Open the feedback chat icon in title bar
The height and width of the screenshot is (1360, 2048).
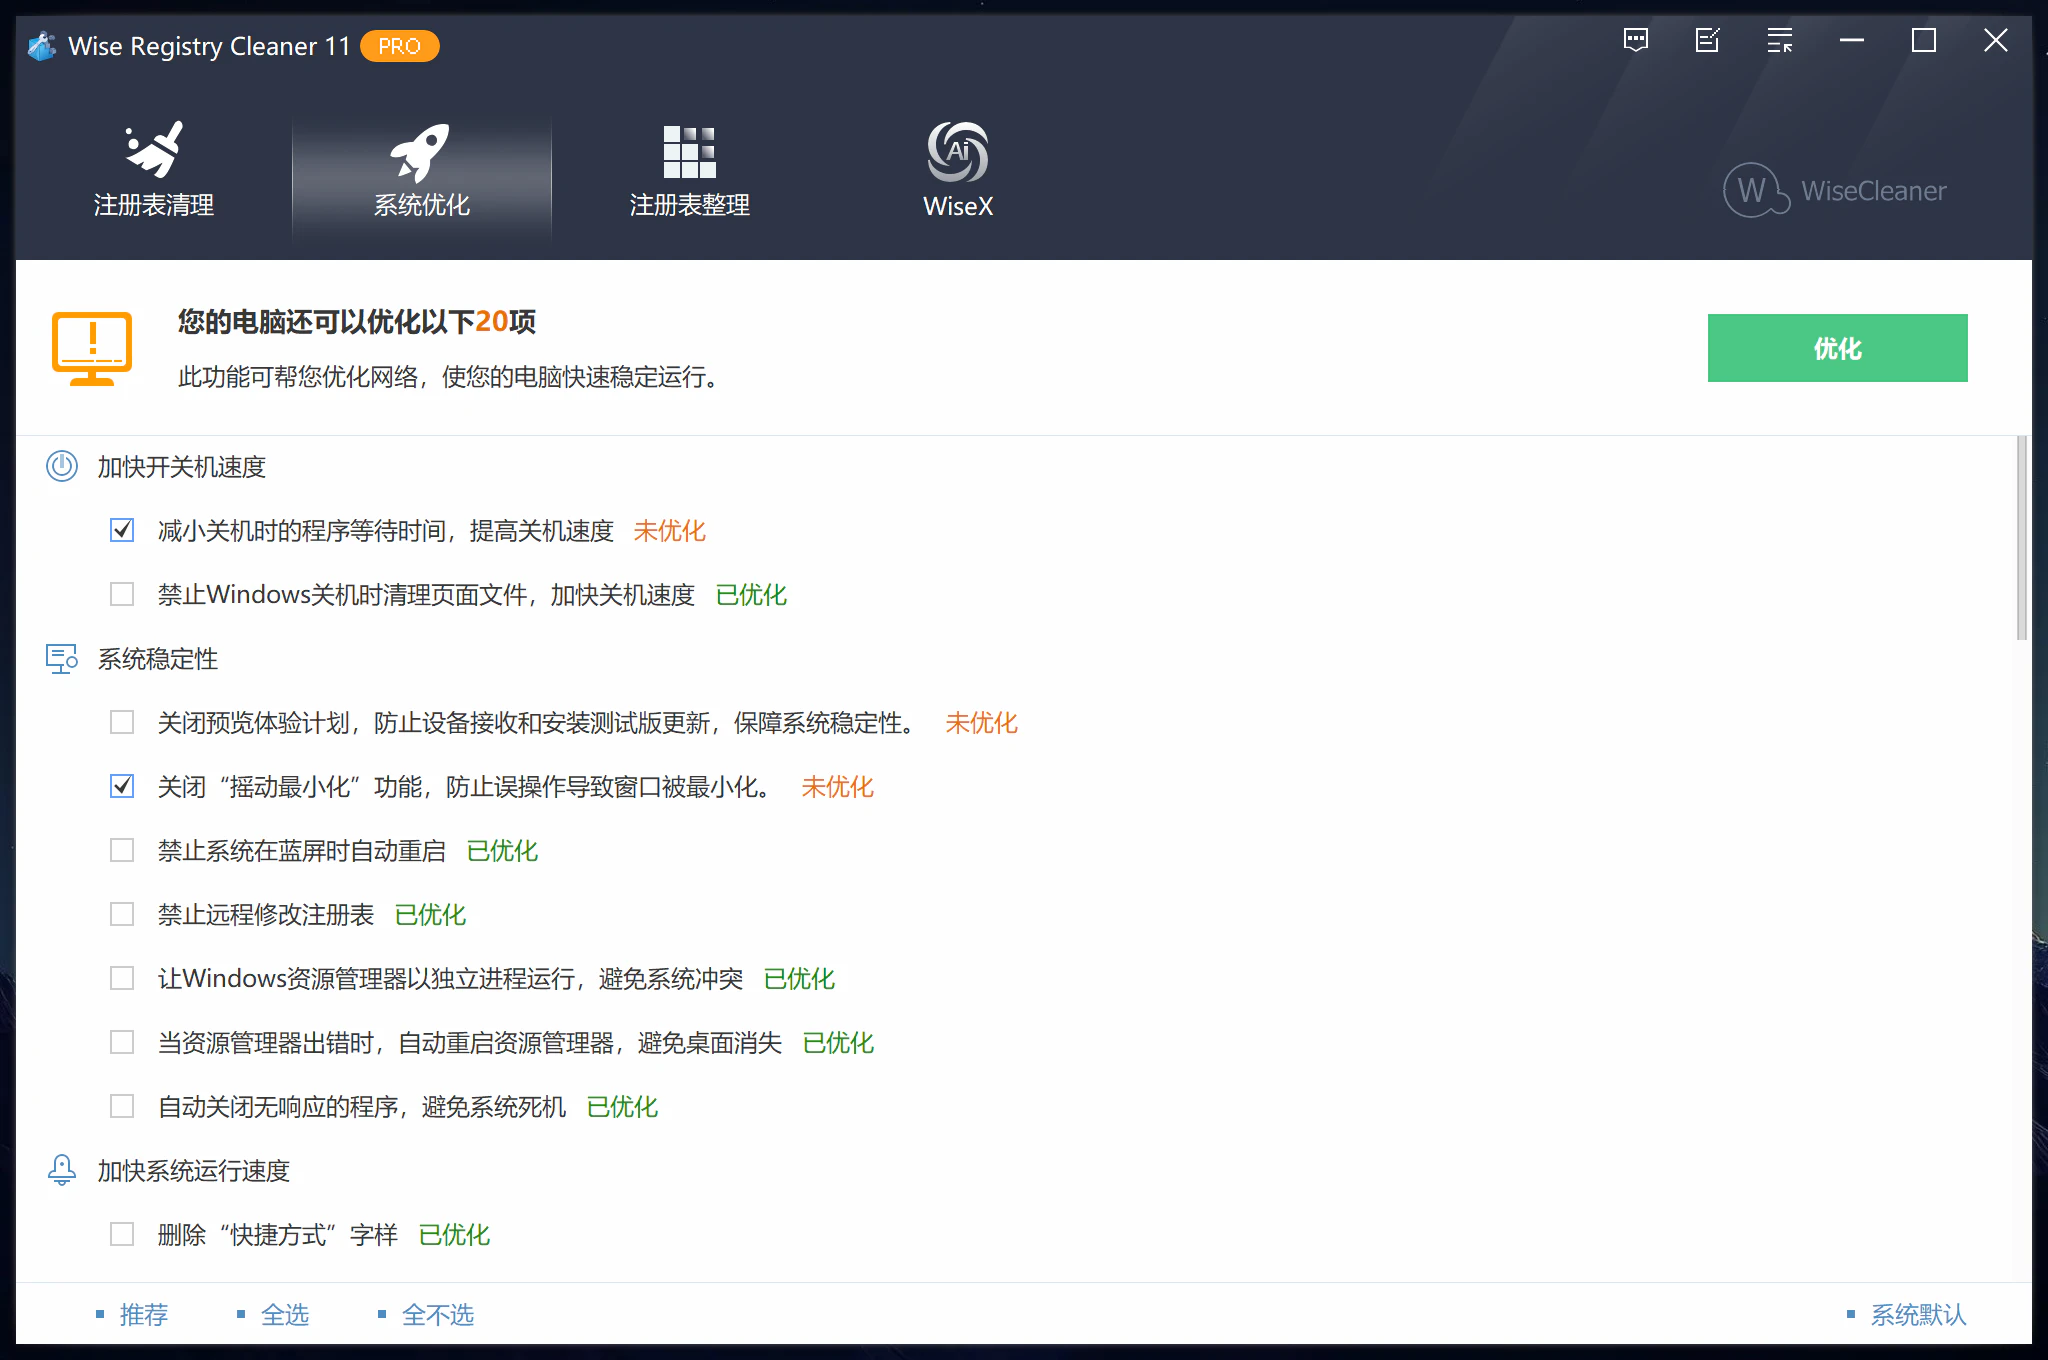point(1636,41)
